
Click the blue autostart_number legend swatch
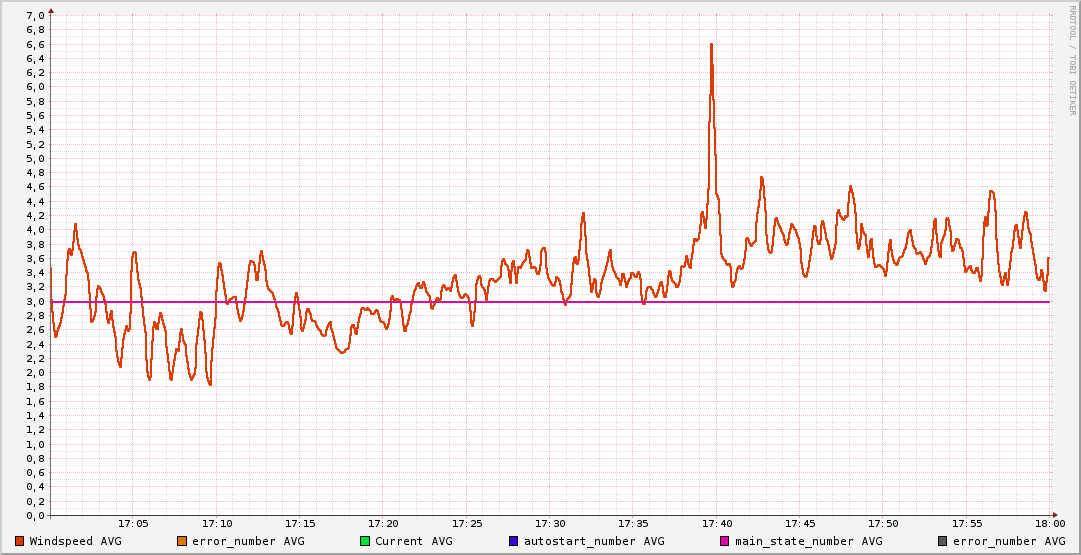(x=514, y=541)
